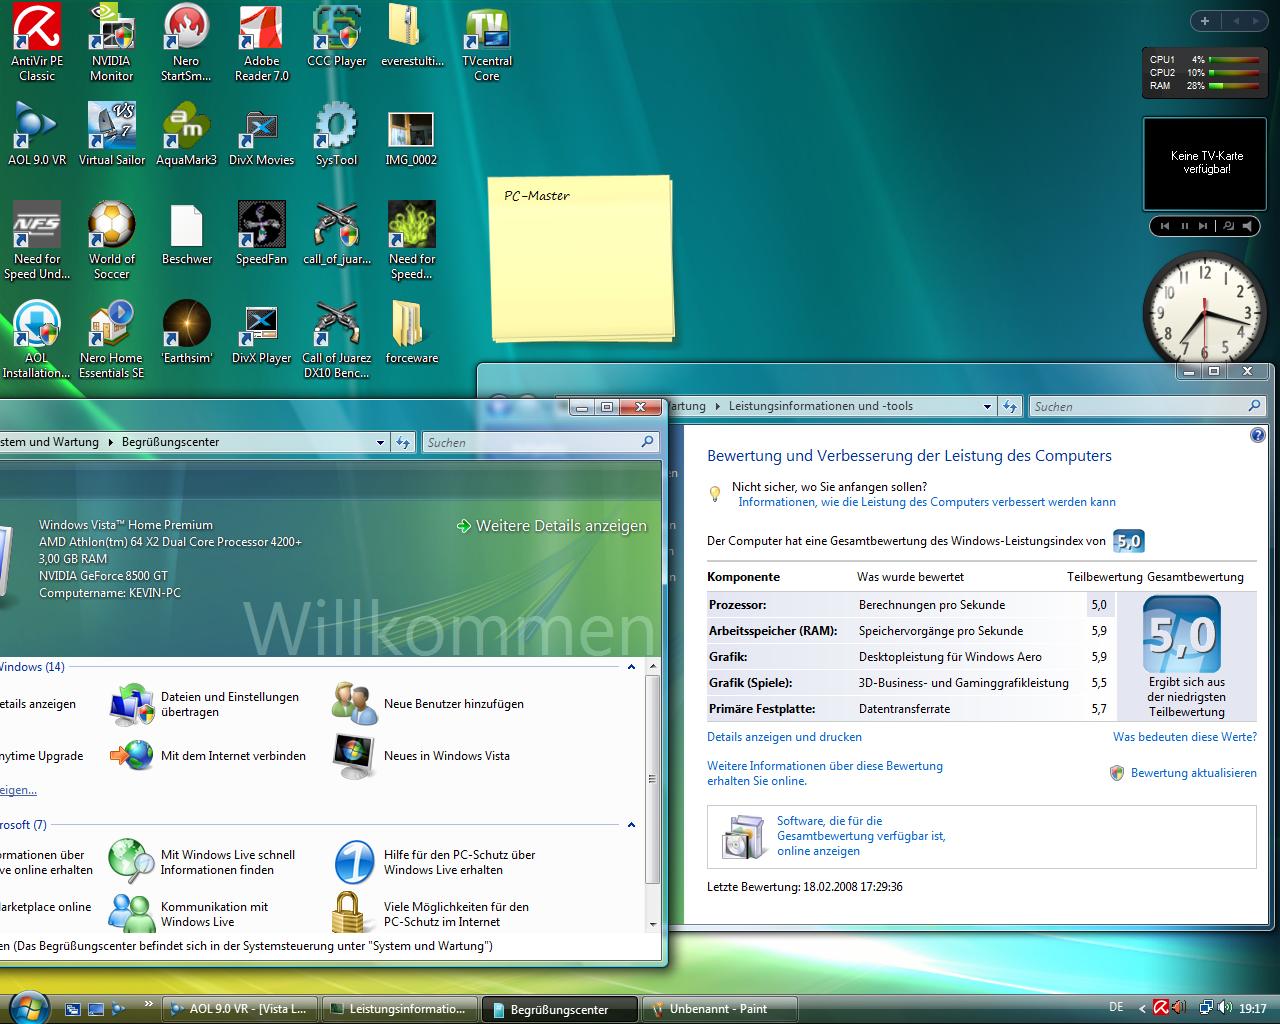Open World of Soccer shortcut
Viewport: 1280px width, 1024px height.
[112, 240]
